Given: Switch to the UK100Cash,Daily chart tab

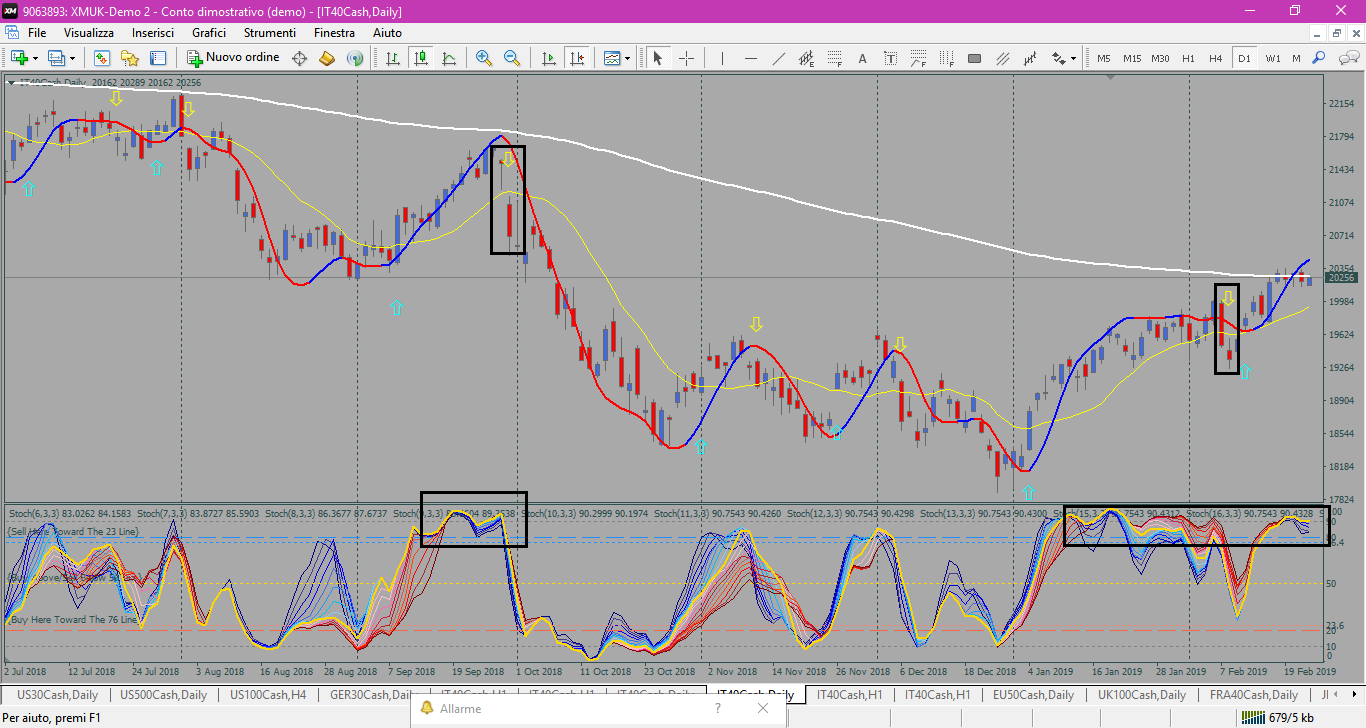Looking at the screenshot, I should 1143,694.
